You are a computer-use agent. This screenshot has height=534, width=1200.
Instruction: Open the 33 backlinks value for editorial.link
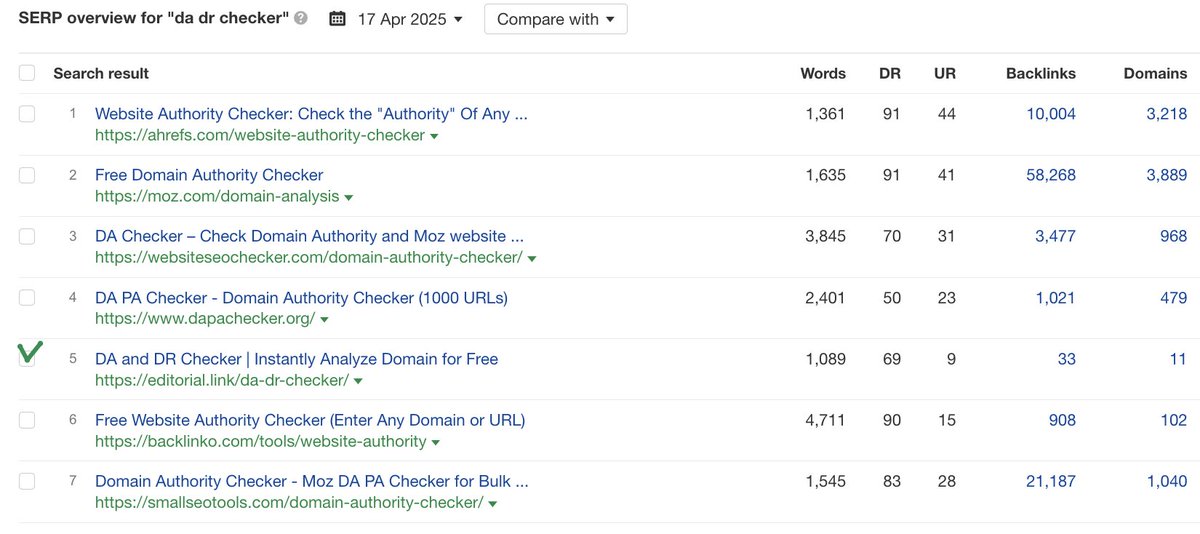[x=1067, y=358]
